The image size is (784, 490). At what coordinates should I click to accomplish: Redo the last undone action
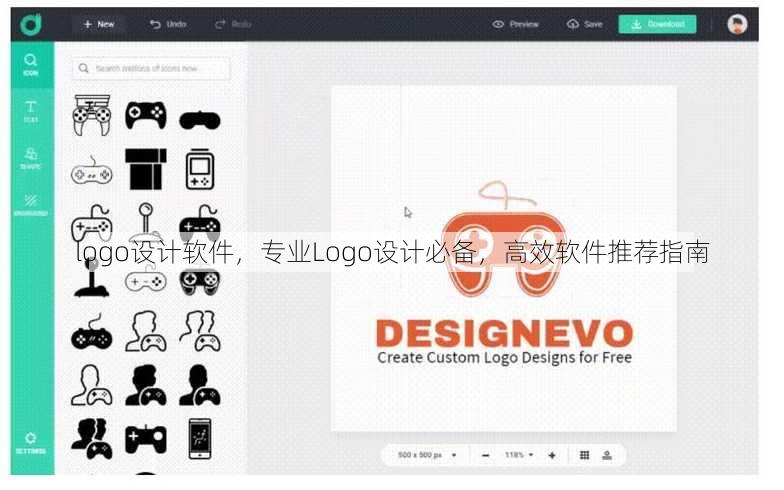click(233, 24)
